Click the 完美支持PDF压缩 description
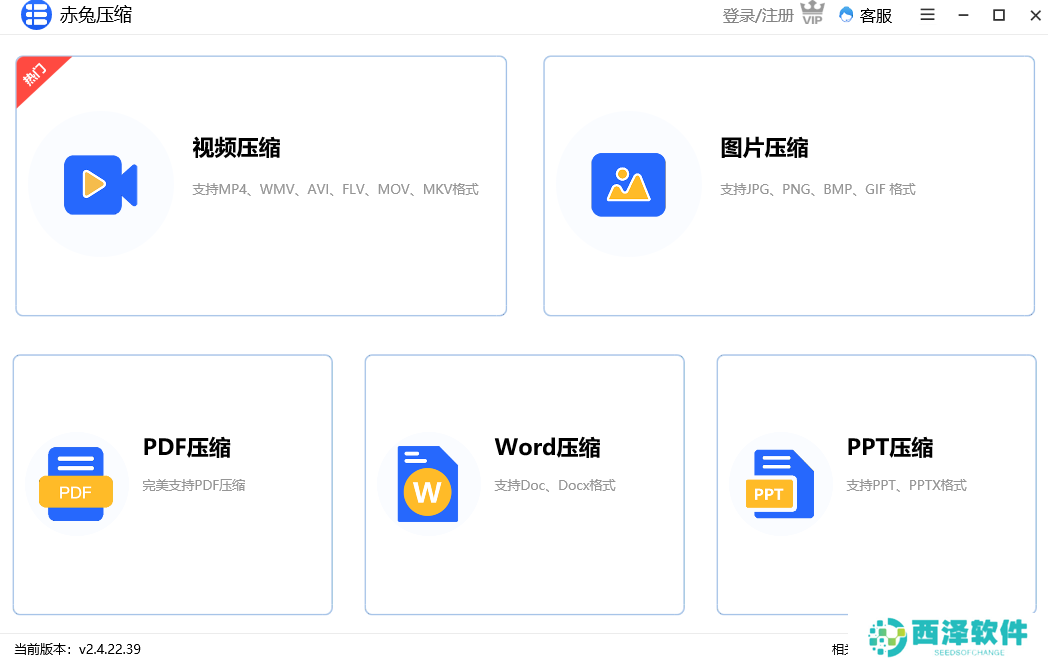Viewport: 1048px width, 663px height. point(194,485)
